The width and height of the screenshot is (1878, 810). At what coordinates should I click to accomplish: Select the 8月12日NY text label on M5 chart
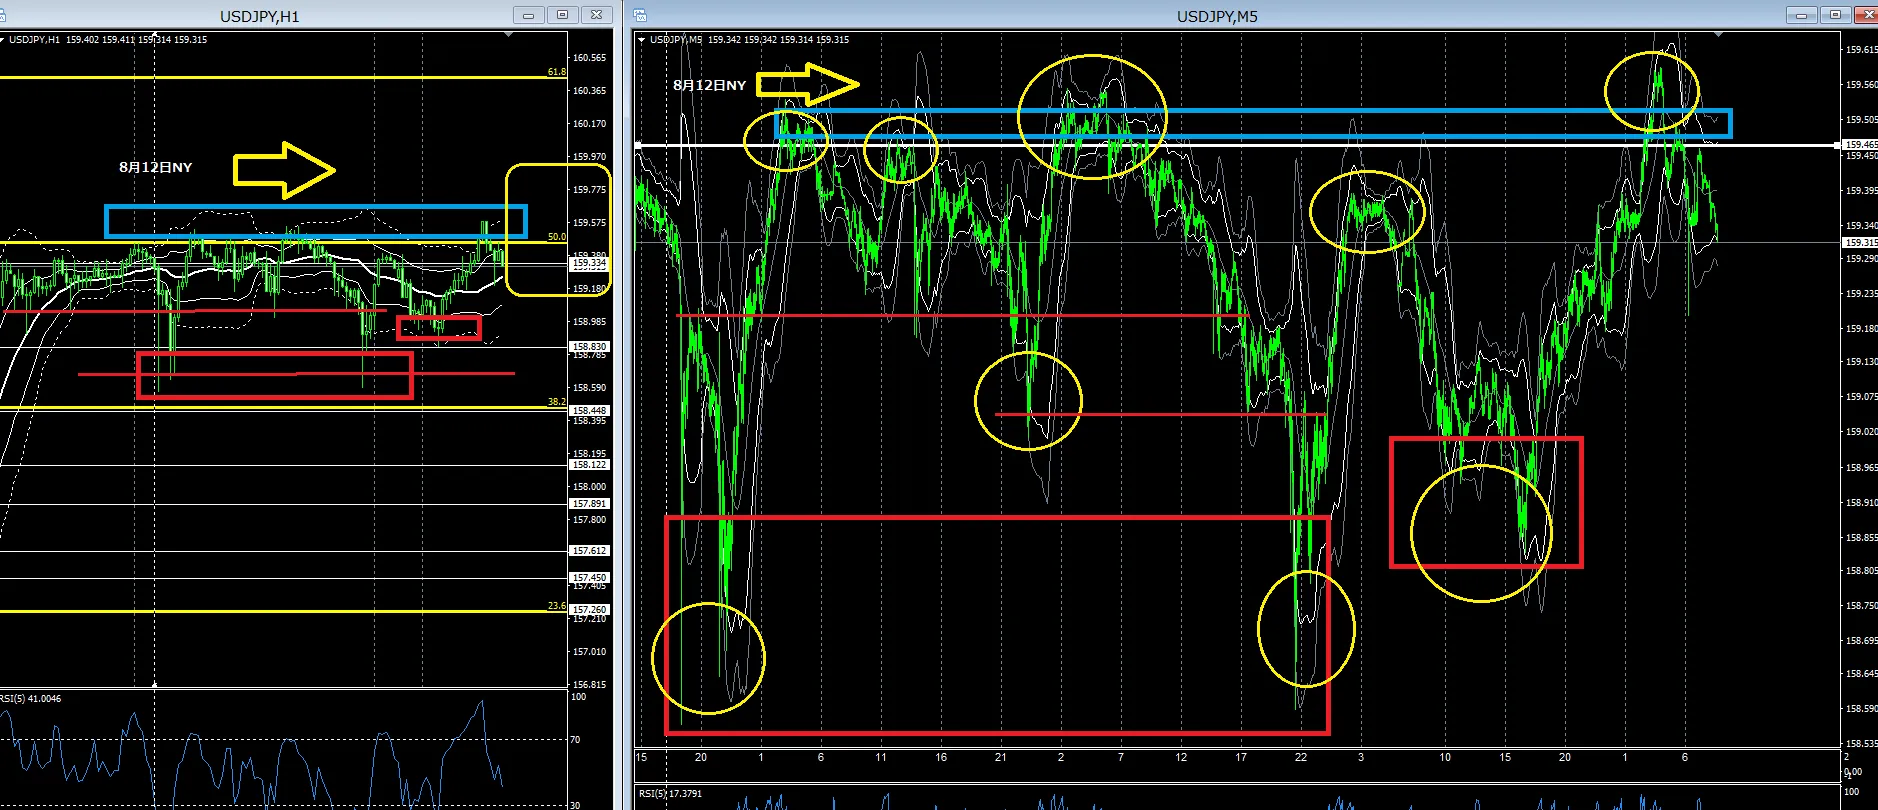pyautogui.click(x=709, y=85)
